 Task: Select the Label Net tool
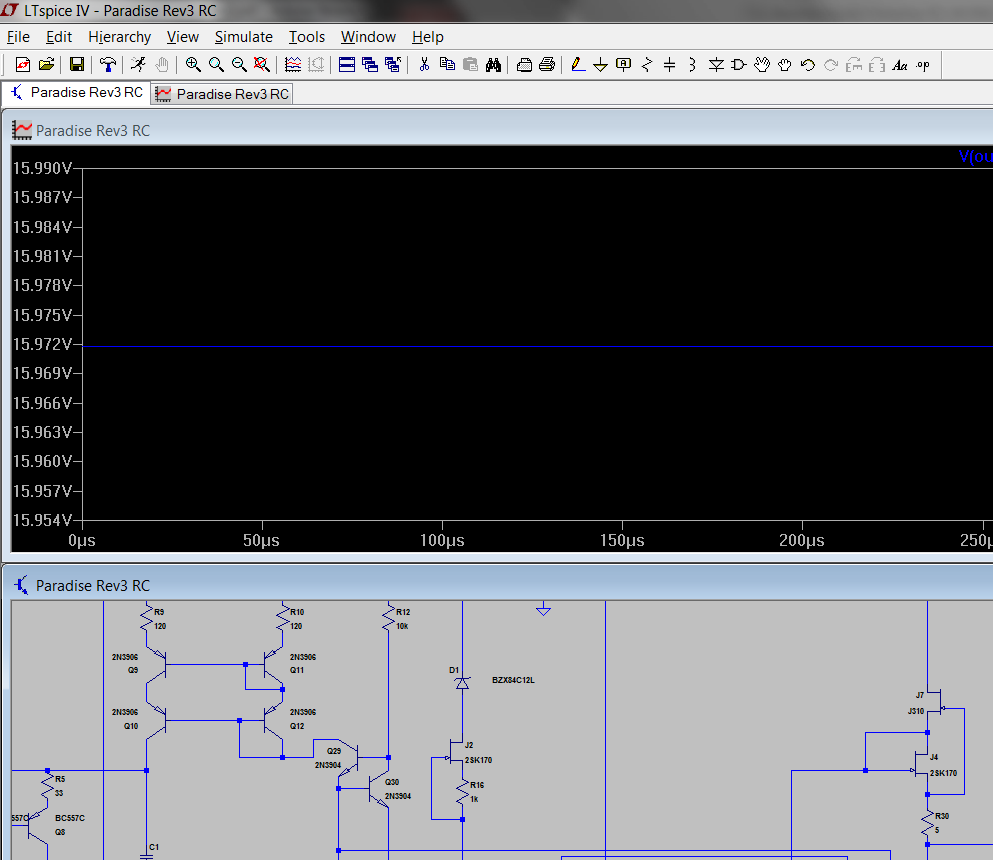click(624, 65)
